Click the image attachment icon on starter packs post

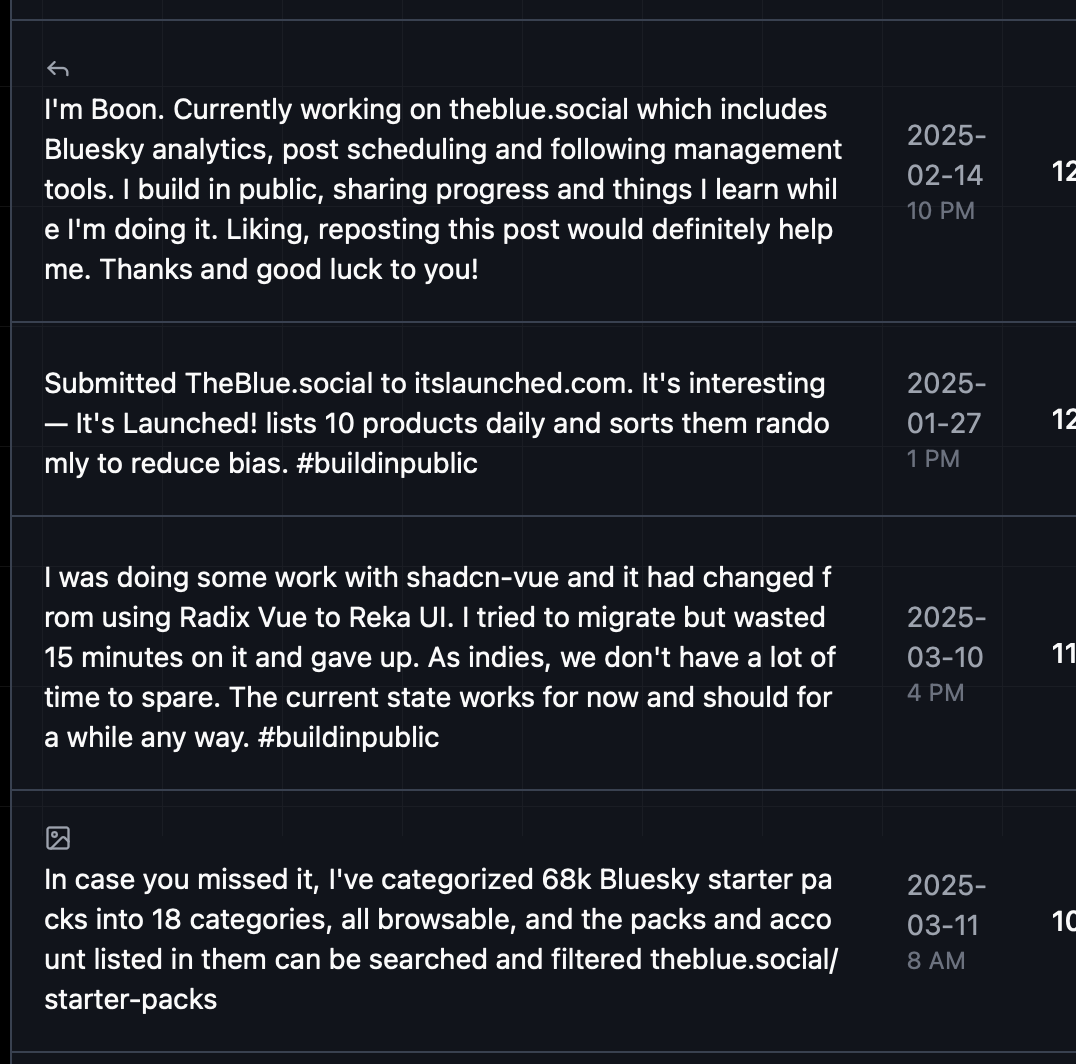(58, 838)
